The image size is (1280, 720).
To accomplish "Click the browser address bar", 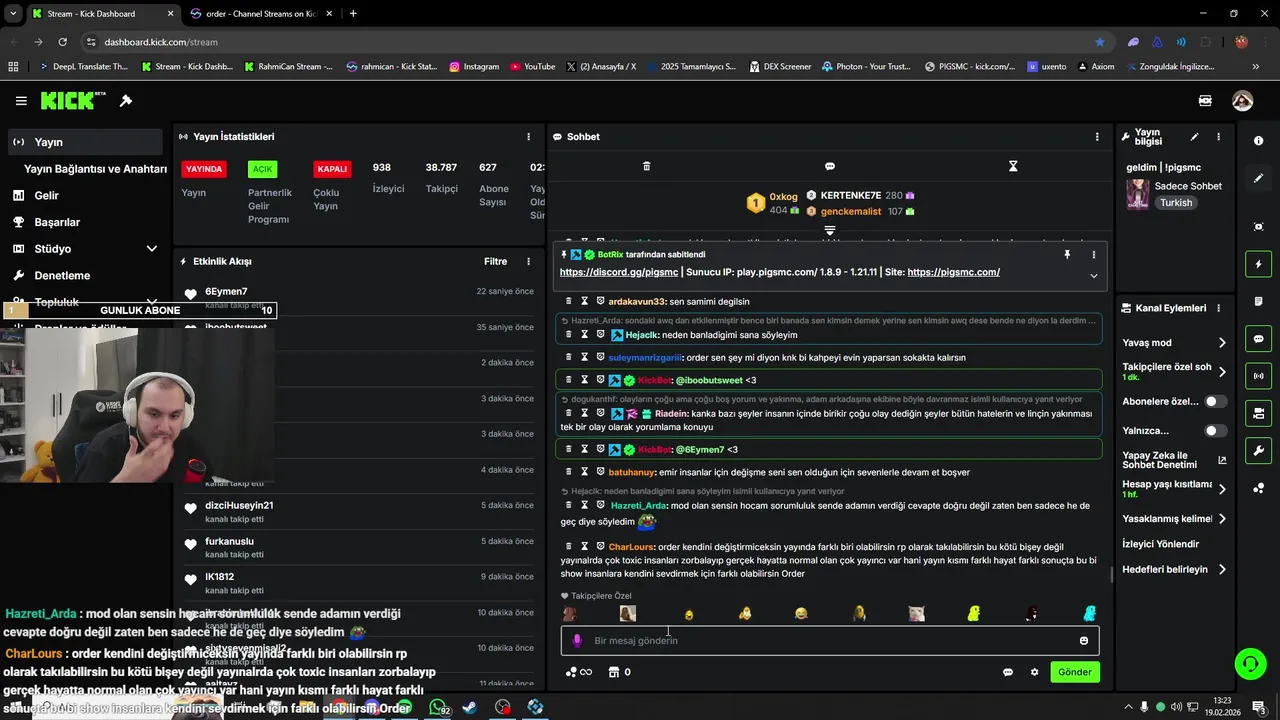I will 590,42.
